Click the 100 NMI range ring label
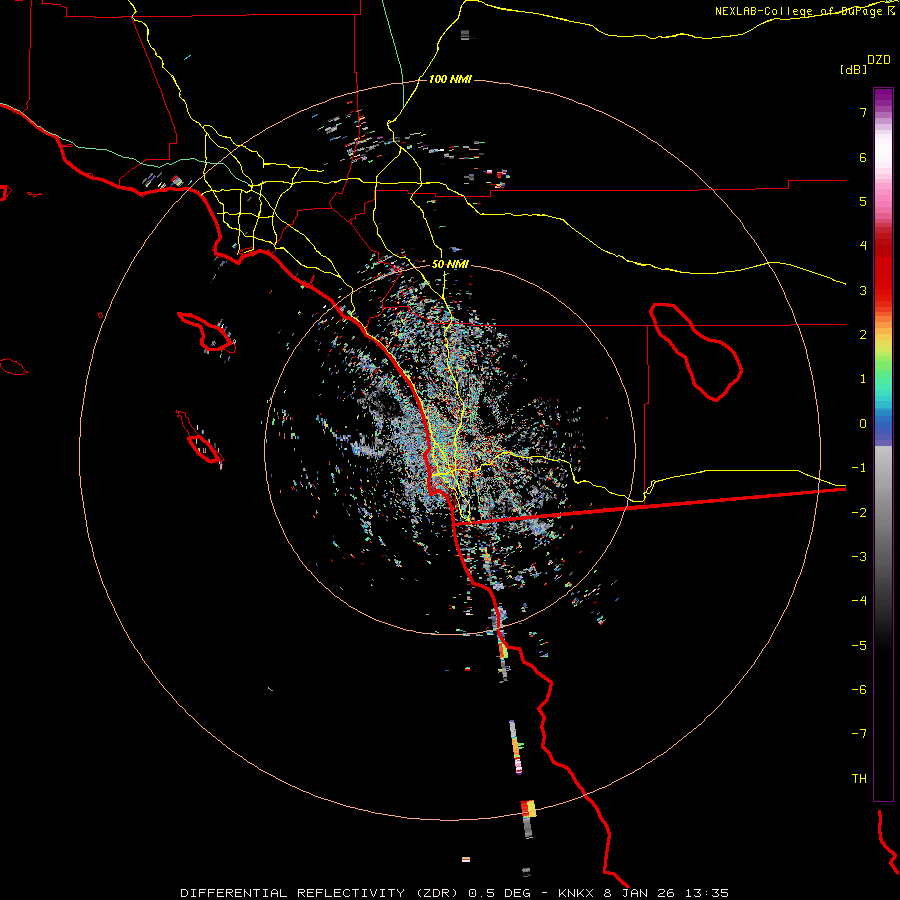900x900 pixels. (x=450, y=79)
